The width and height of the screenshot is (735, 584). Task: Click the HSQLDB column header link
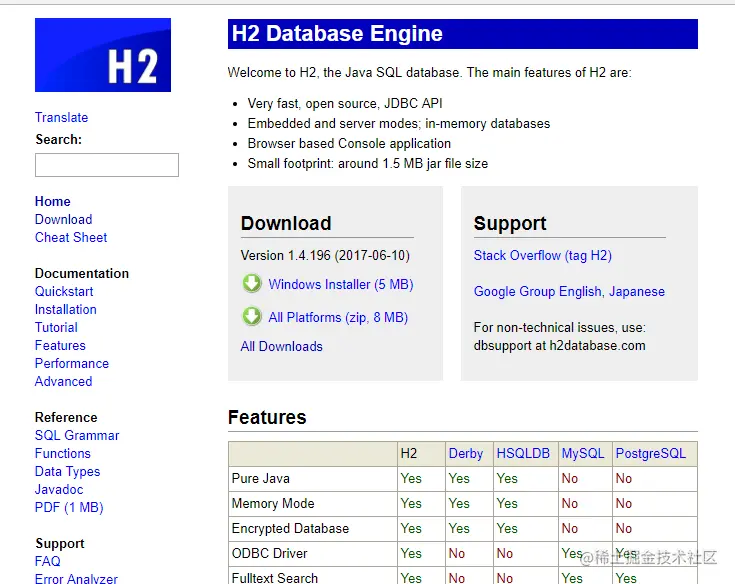[x=523, y=453]
